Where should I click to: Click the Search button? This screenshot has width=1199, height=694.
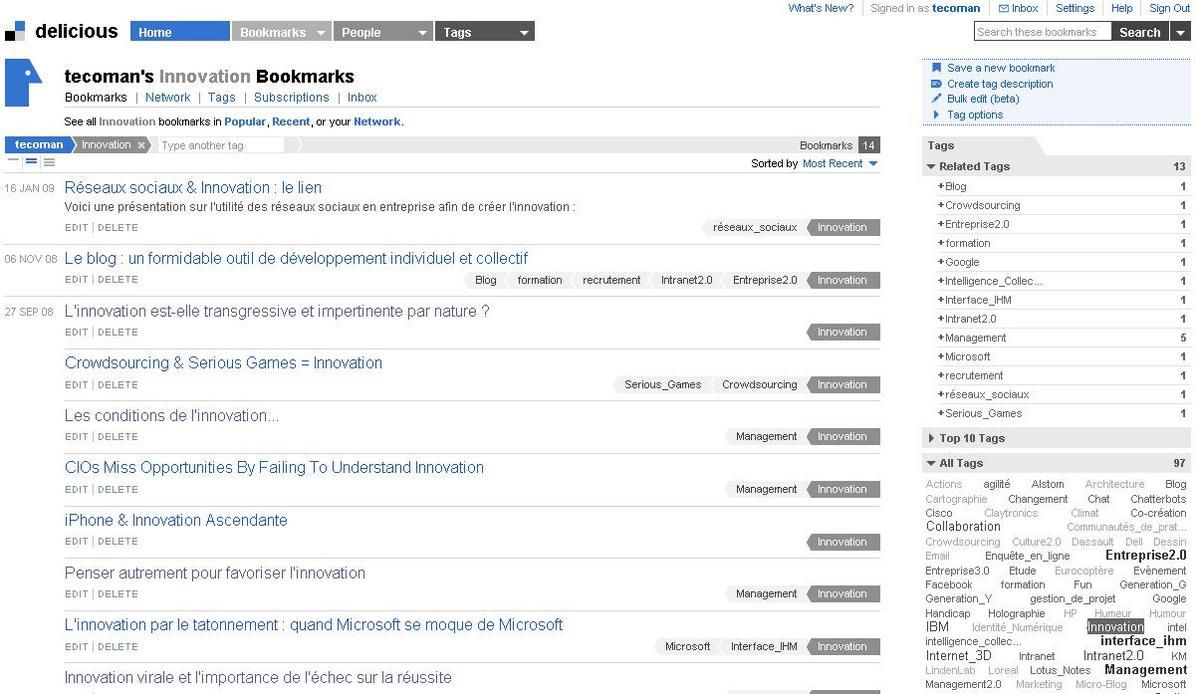[1139, 31]
